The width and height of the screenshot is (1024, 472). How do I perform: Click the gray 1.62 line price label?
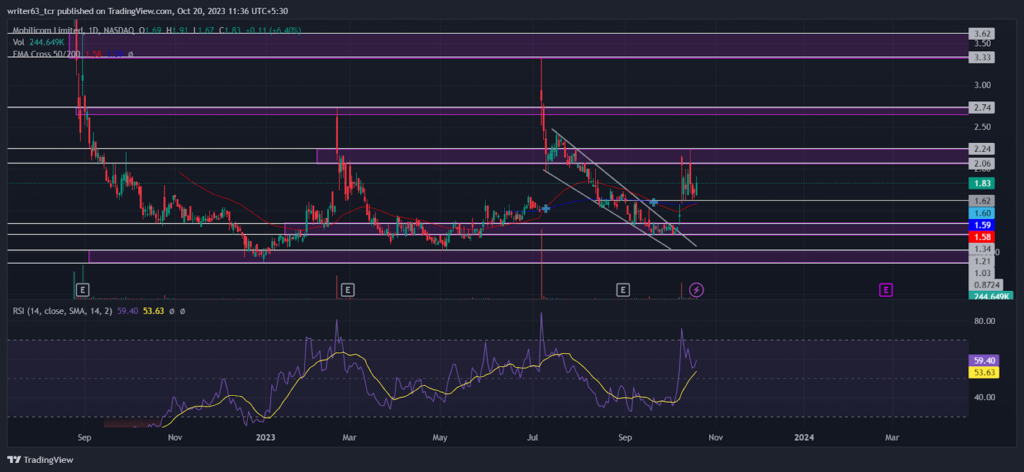click(981, 201)
